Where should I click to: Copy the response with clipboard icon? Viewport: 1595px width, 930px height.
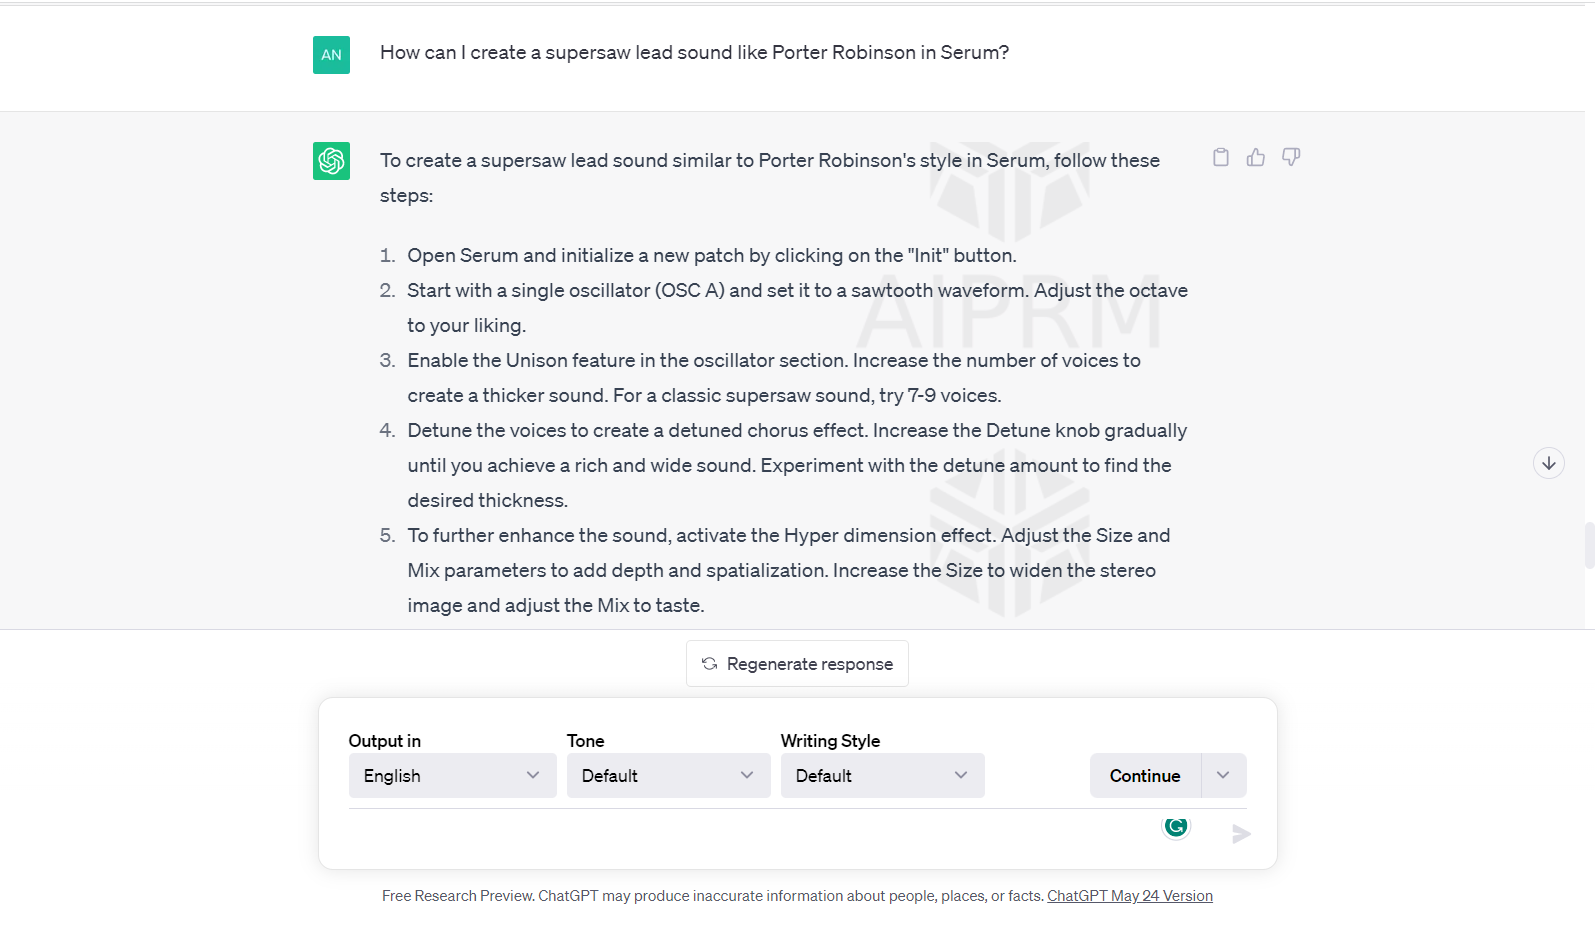[1221, 157]
